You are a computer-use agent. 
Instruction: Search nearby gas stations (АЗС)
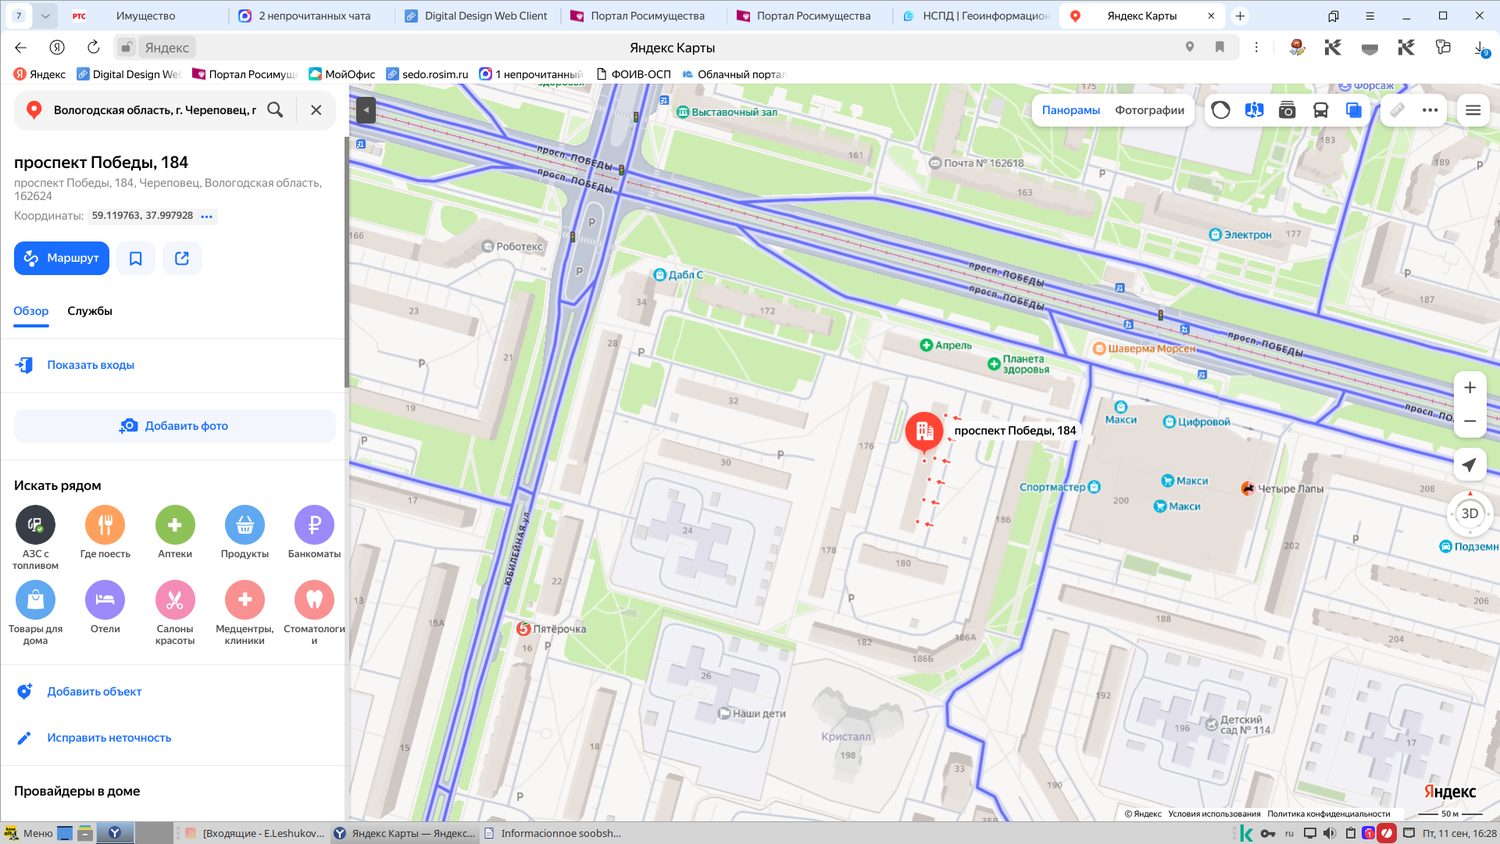point(35,537)
